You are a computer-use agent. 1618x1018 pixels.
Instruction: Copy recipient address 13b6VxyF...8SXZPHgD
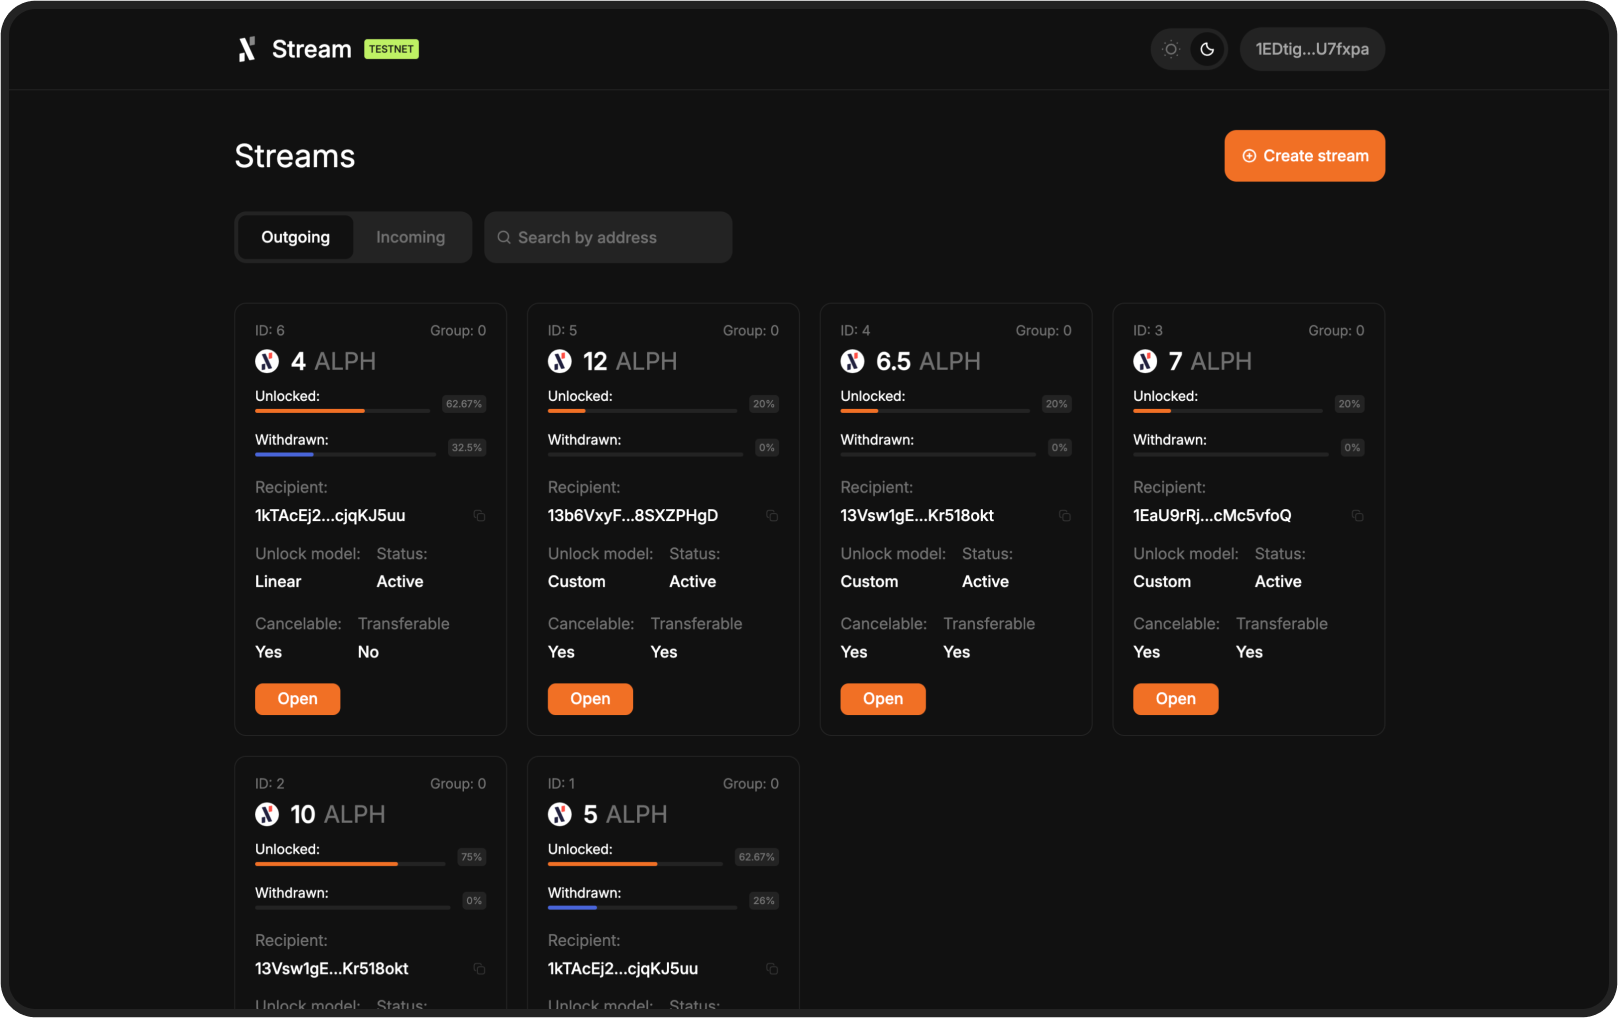click(772, 516)
